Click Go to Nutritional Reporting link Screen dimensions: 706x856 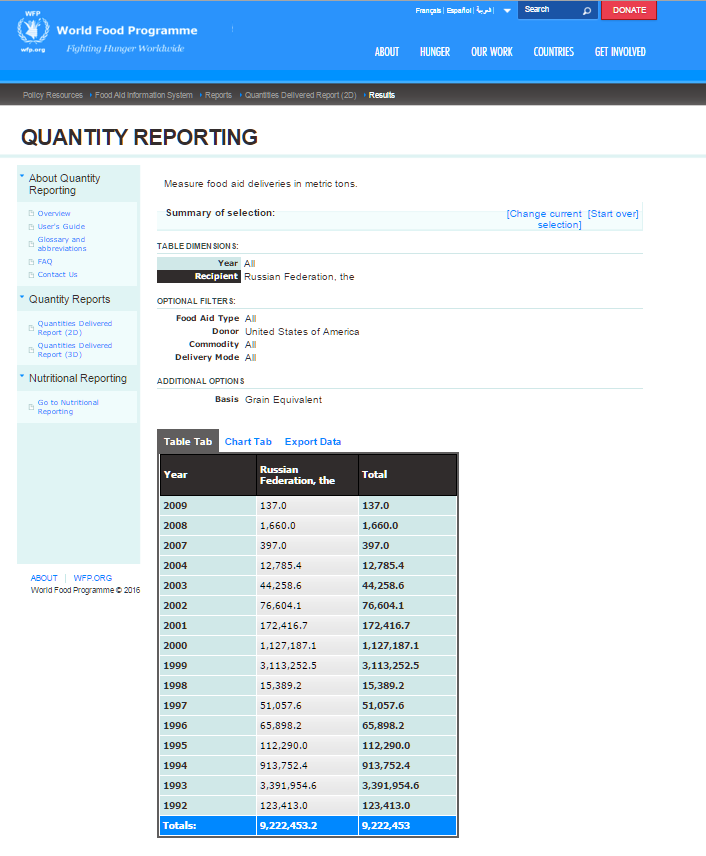pyautogui.click(x=68, y=407)
